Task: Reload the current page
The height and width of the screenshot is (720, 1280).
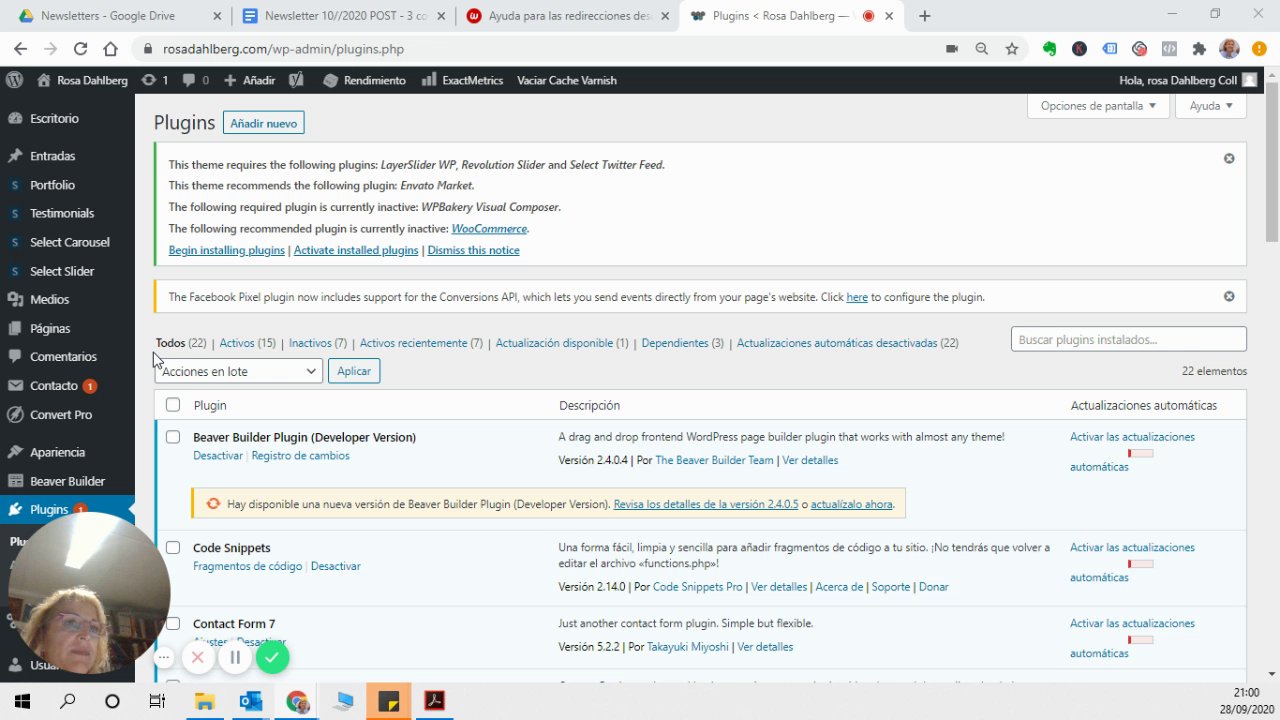Action: [x=80, y=49]
